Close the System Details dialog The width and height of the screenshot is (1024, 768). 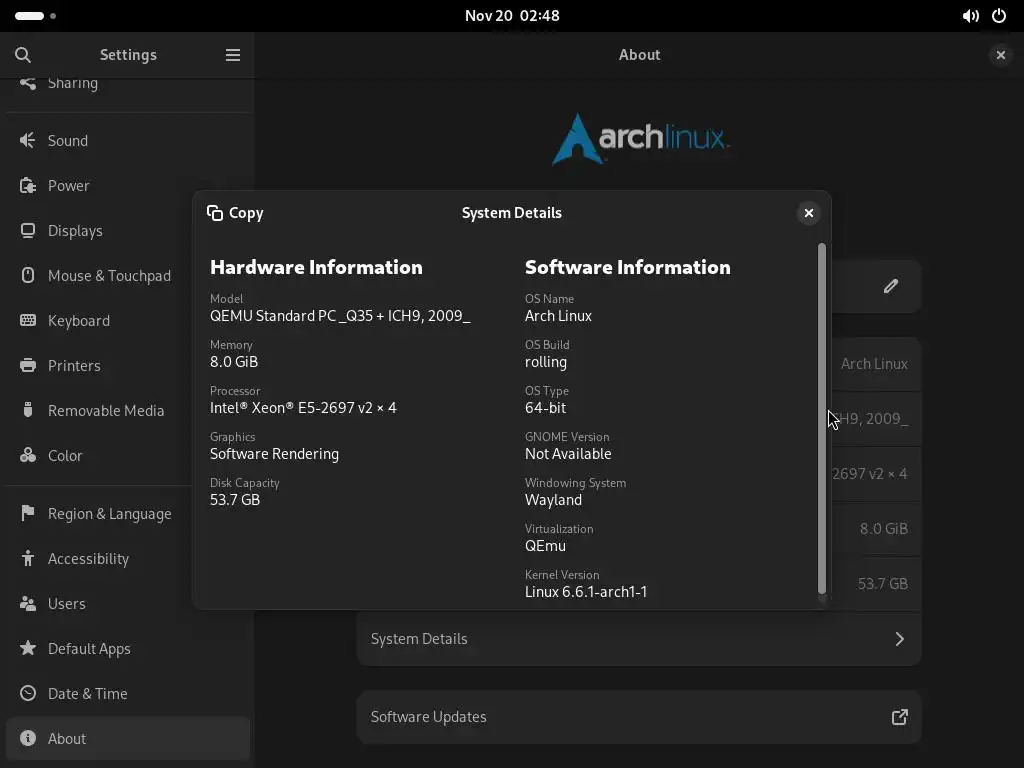click(808, 213)
